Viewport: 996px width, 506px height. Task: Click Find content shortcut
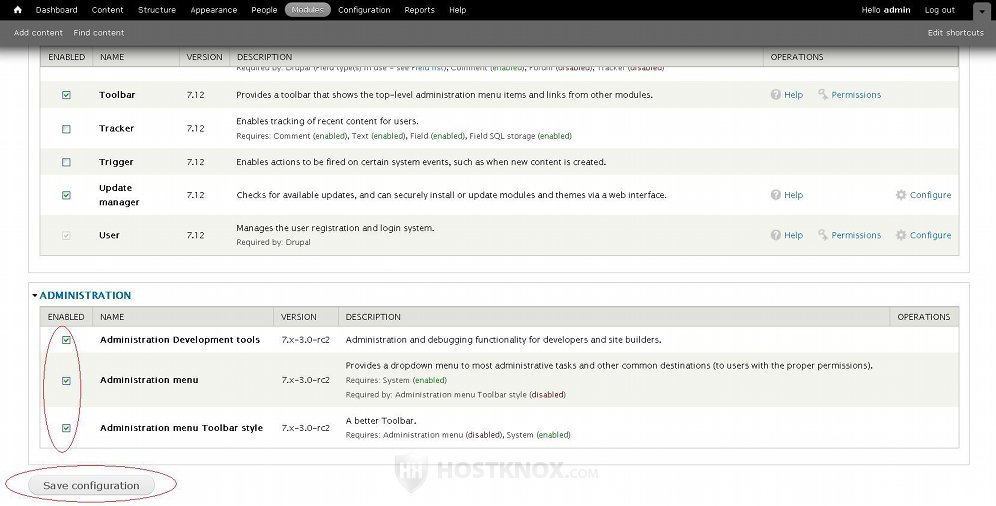[x=98, y=32]
